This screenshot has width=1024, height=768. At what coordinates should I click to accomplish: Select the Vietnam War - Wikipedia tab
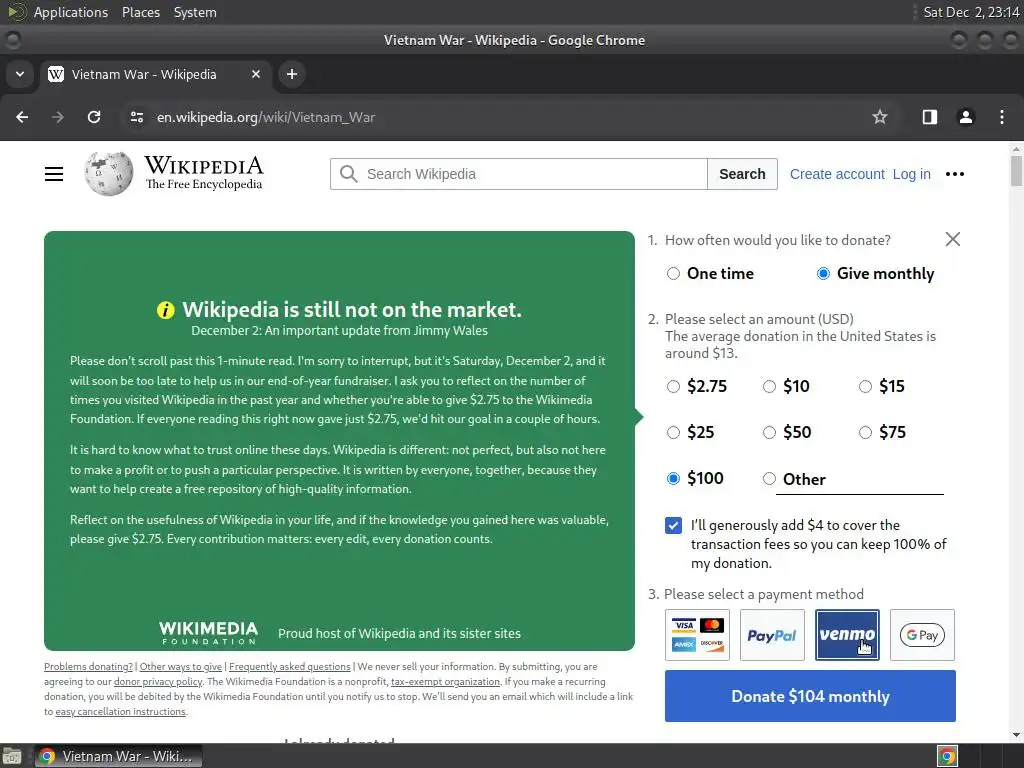[156, 74]
